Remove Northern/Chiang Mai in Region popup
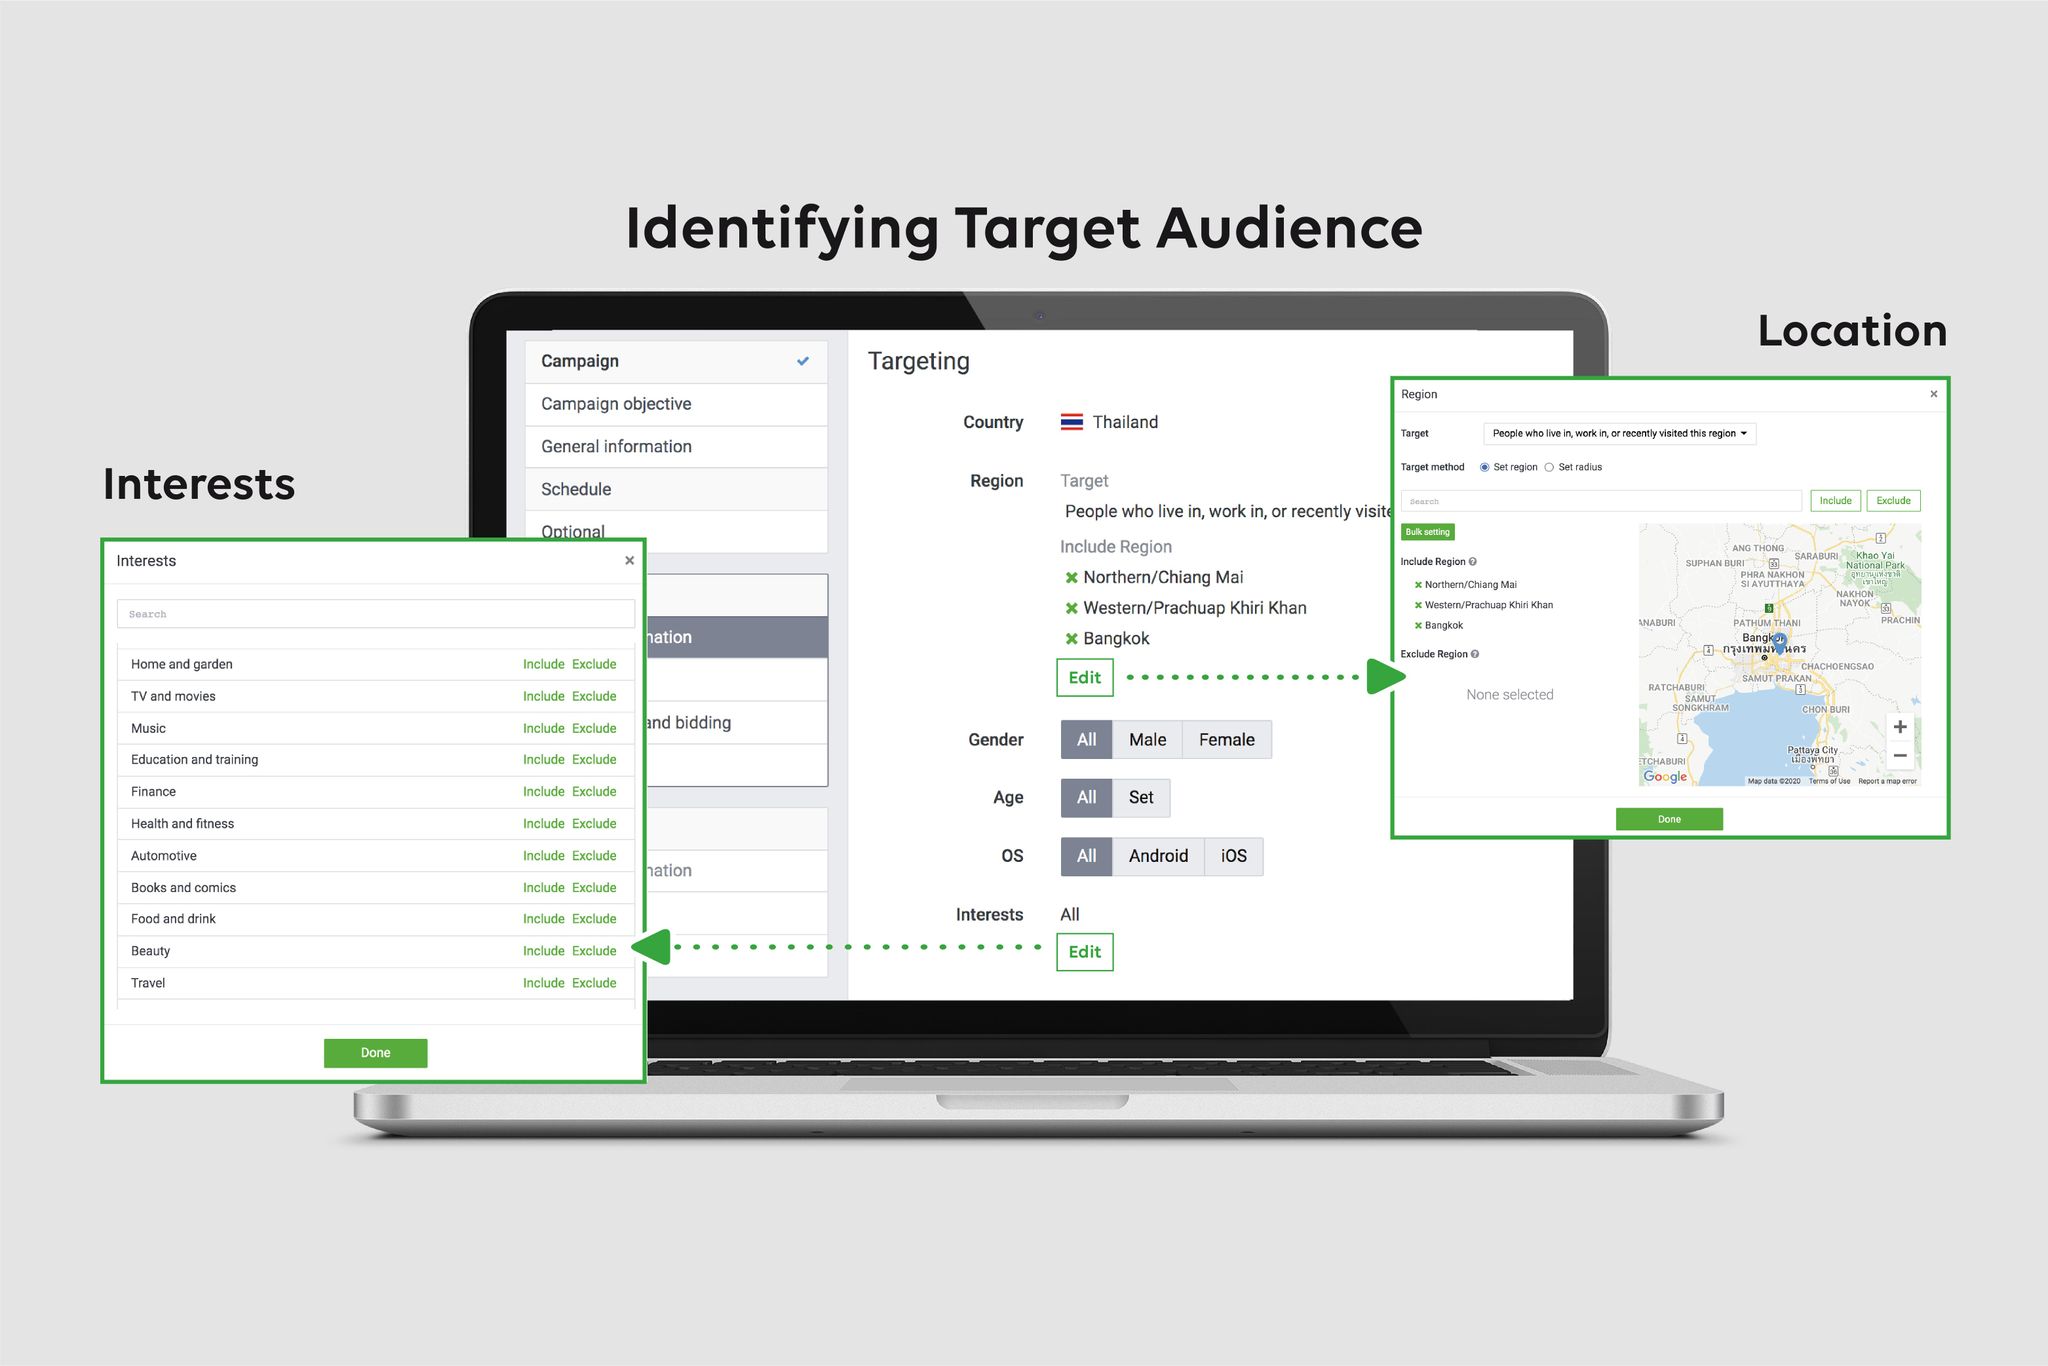Screen dimensions: 2048x1366 click(1418, 585)
